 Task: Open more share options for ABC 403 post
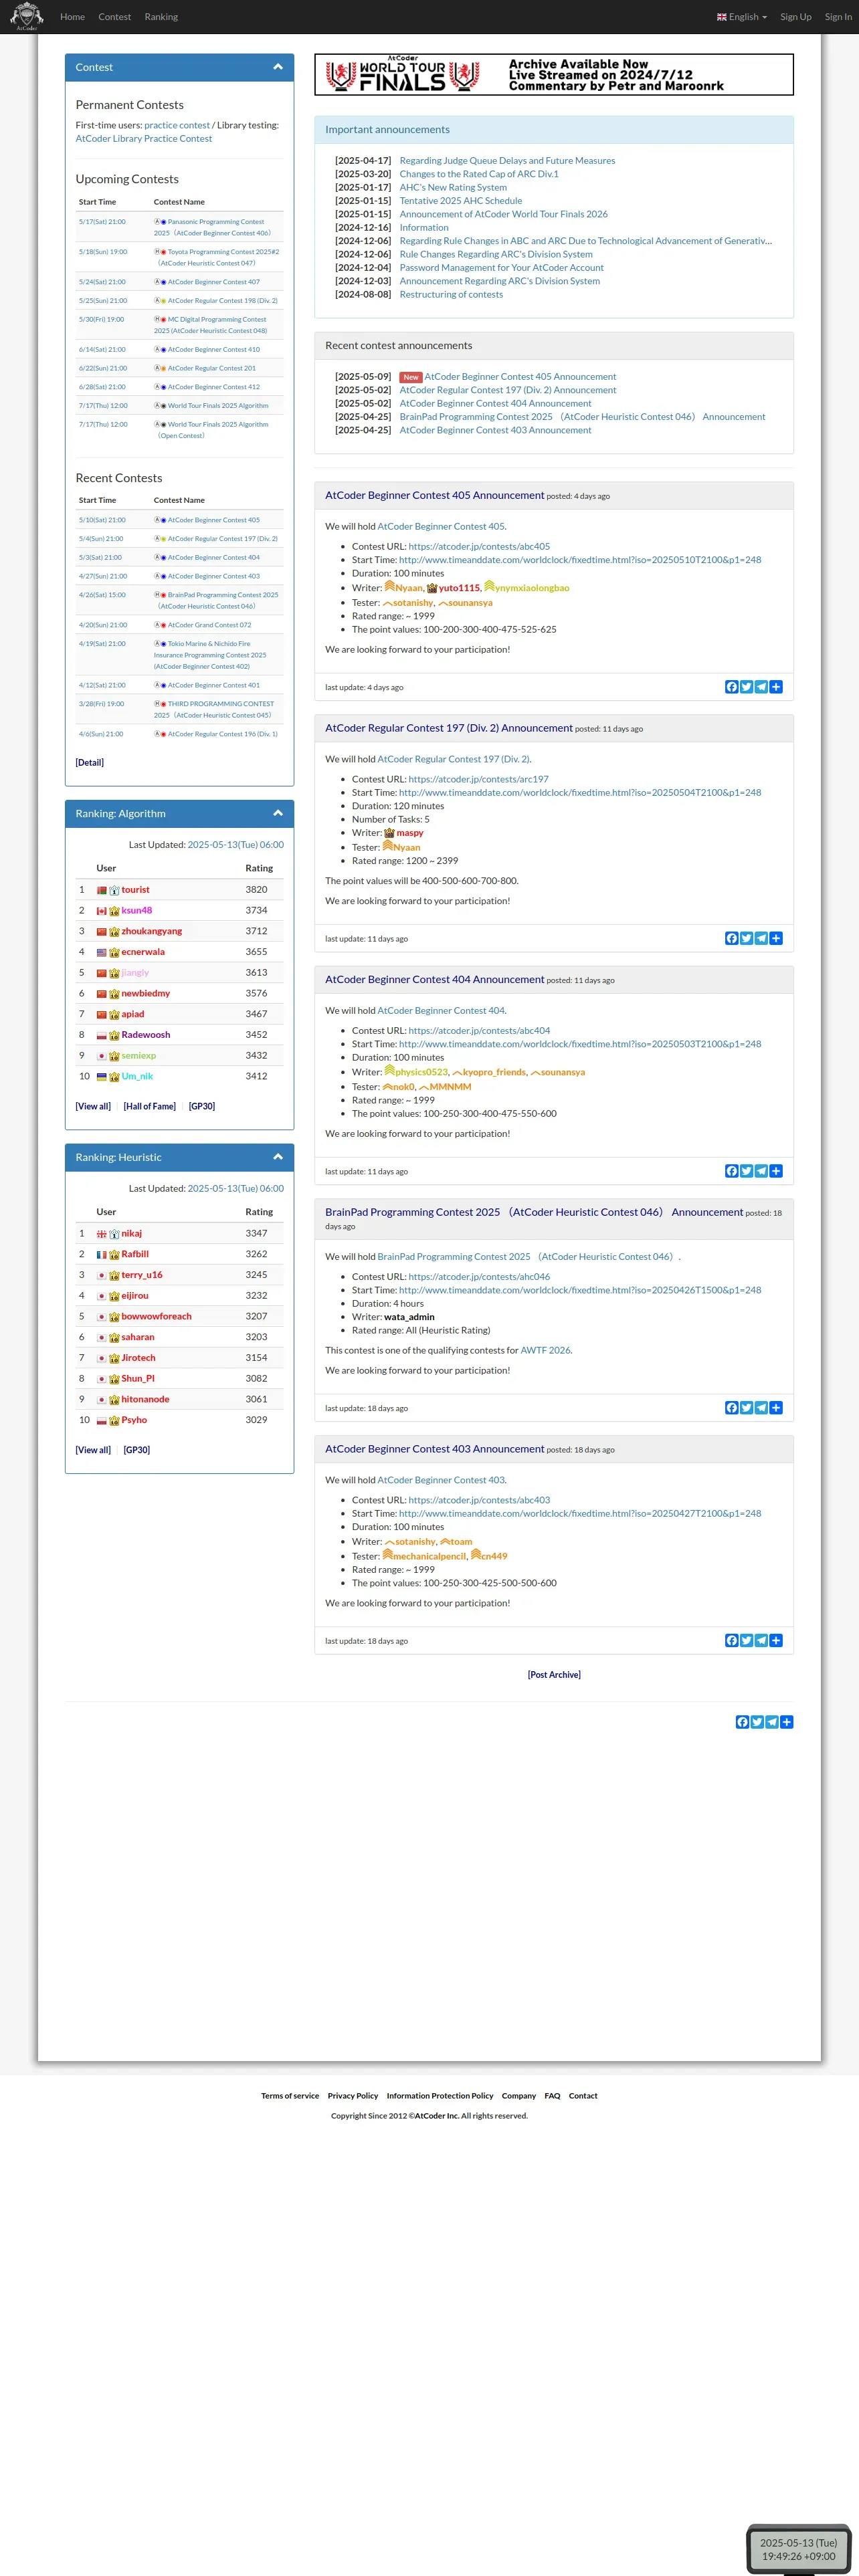776,1640
